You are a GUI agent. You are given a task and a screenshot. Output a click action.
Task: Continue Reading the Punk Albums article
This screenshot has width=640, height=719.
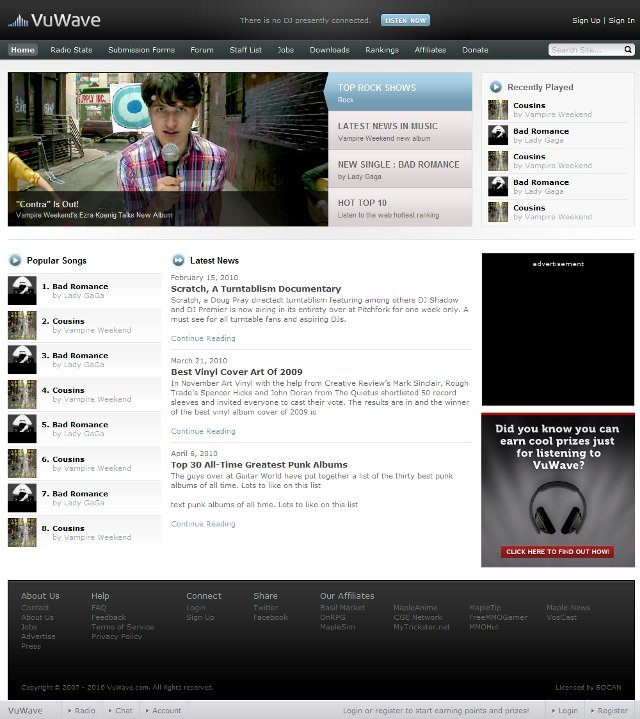tap(203, 524)
